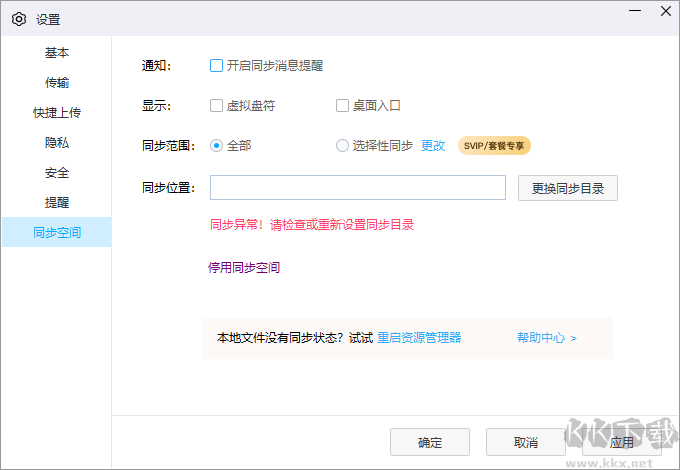Image resolution: width=680 pixels, height=470 pixels.
Task: Click the settings gear icon in title bar
Action: pos(19,20)
